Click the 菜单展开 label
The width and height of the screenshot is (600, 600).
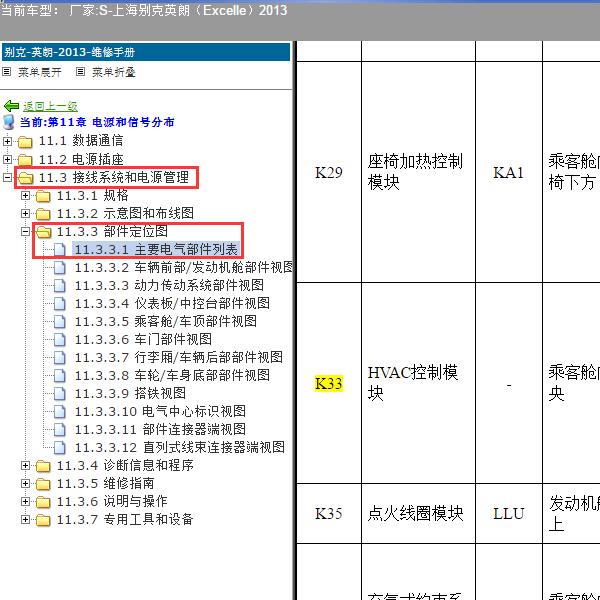point(40,72)
